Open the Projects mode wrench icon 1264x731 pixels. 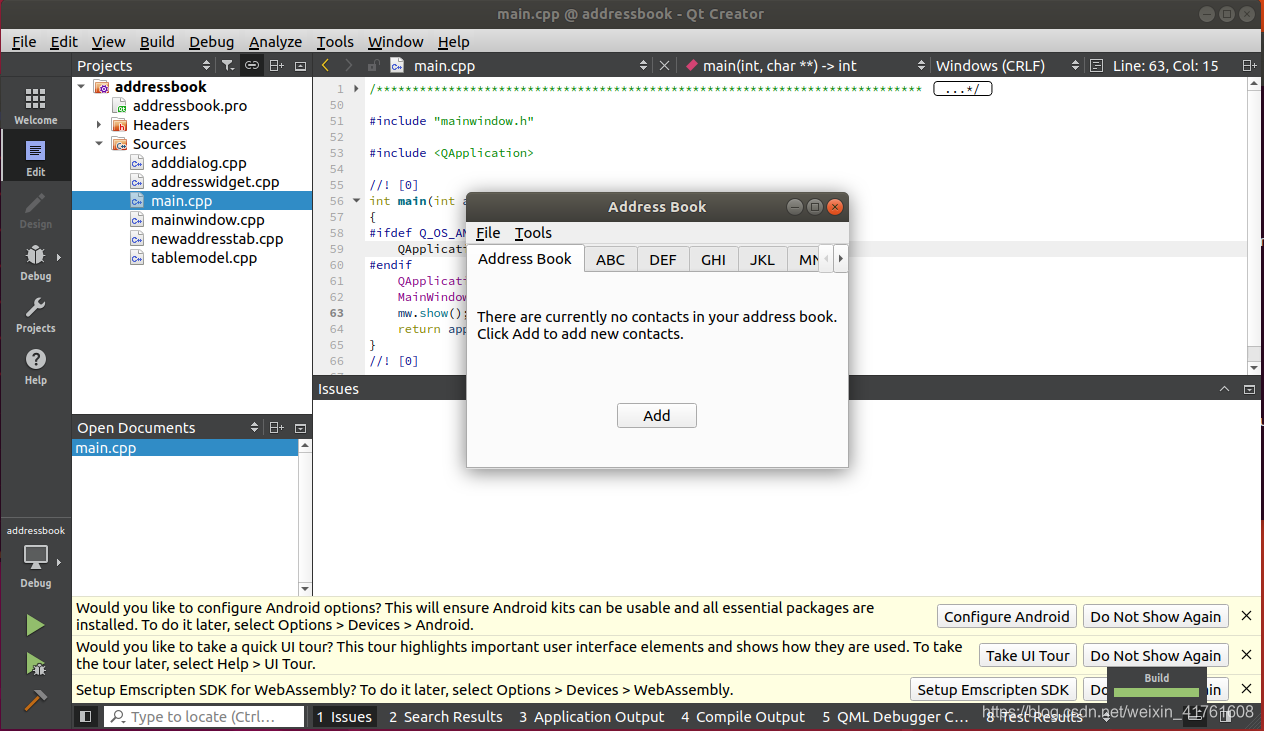(35, 314)
